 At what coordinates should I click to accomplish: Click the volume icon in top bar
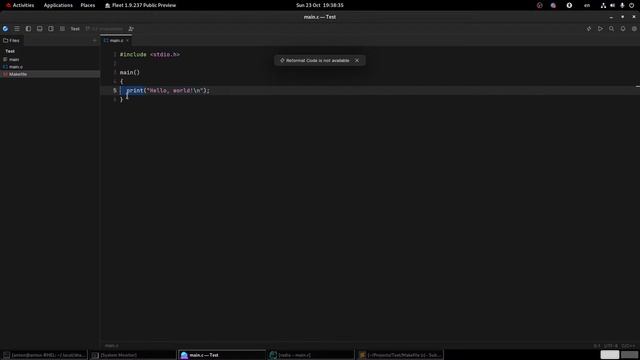point(612,5)
